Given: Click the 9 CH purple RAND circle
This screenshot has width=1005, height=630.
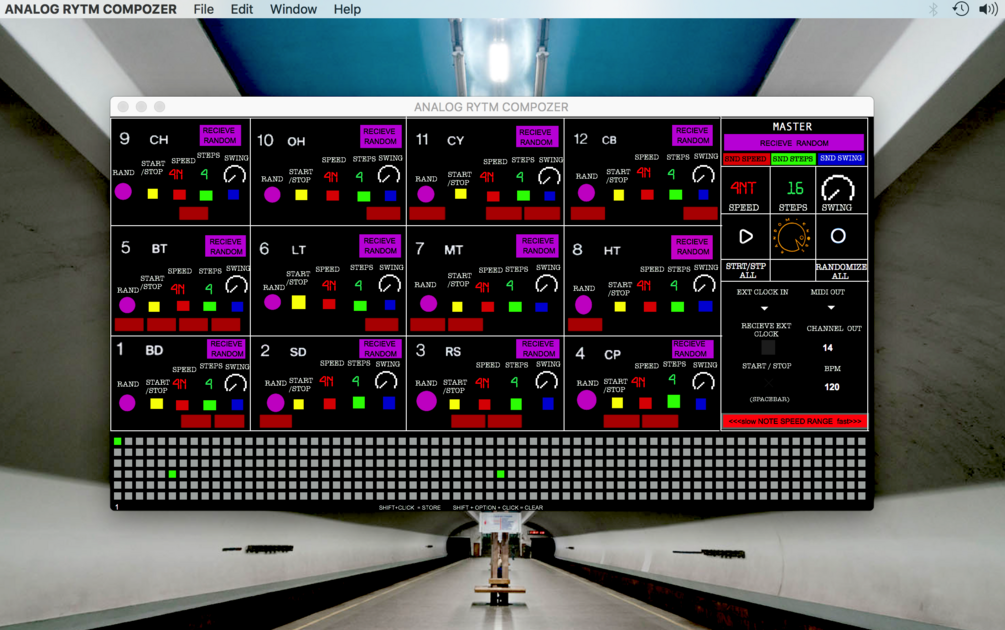Looking at the screenshot, I should click(123, 191).
